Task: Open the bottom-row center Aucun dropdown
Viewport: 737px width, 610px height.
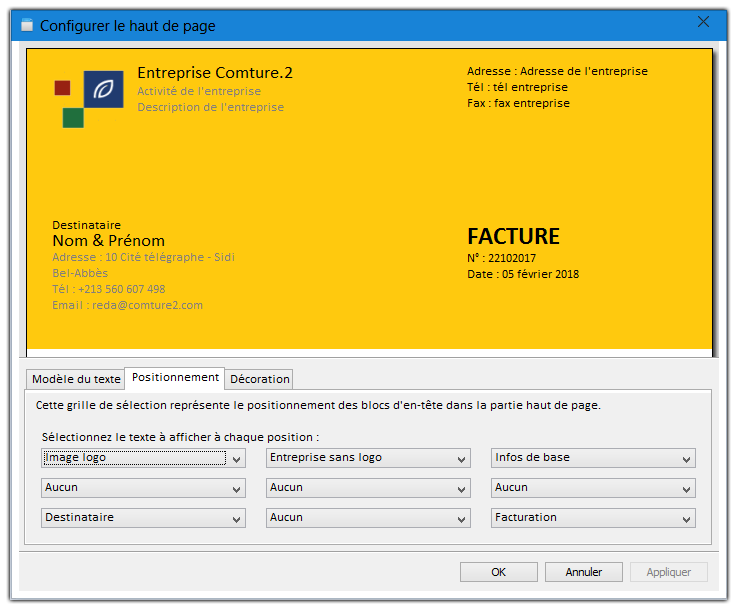Action: [368, 518]
